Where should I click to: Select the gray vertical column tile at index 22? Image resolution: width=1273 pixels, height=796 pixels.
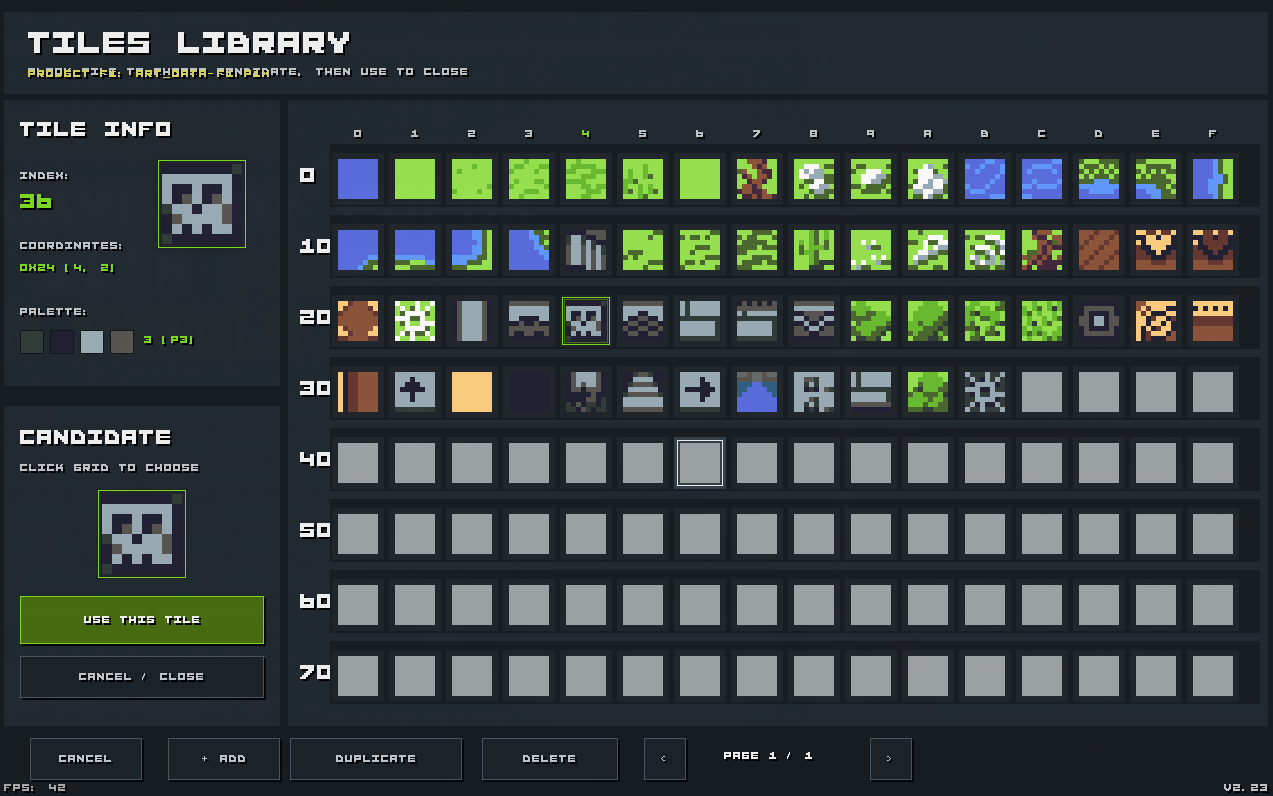[x=472, y=321]
